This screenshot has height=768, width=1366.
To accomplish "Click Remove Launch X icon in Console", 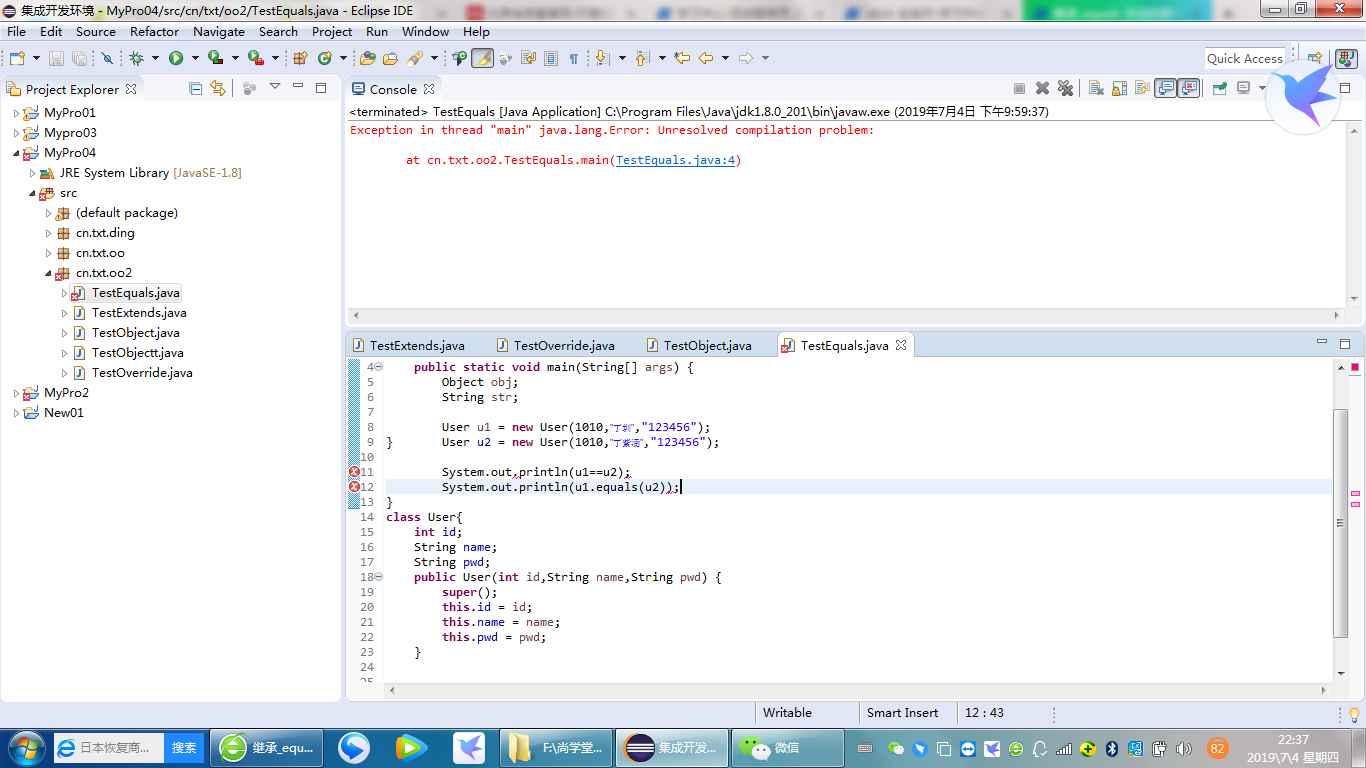I will coord(1042,88).
